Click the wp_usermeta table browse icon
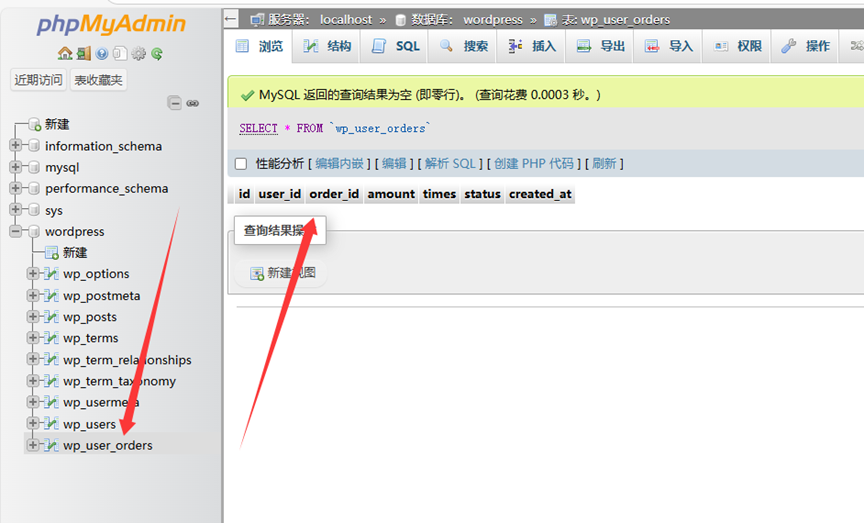Image resolution: width=864 pixels, height=523 pixels. point(51,402)
